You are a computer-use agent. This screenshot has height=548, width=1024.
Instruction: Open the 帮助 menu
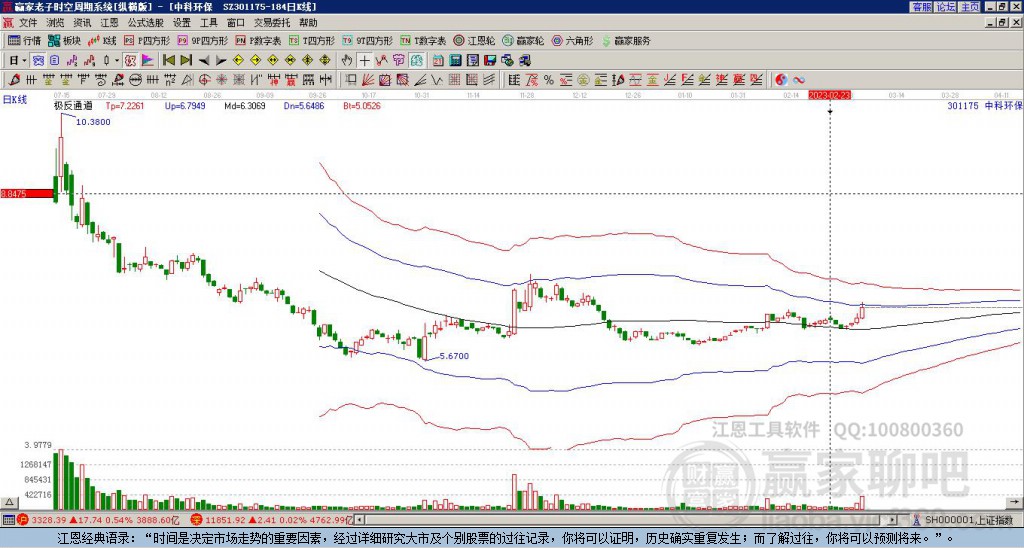pos(308,23)
